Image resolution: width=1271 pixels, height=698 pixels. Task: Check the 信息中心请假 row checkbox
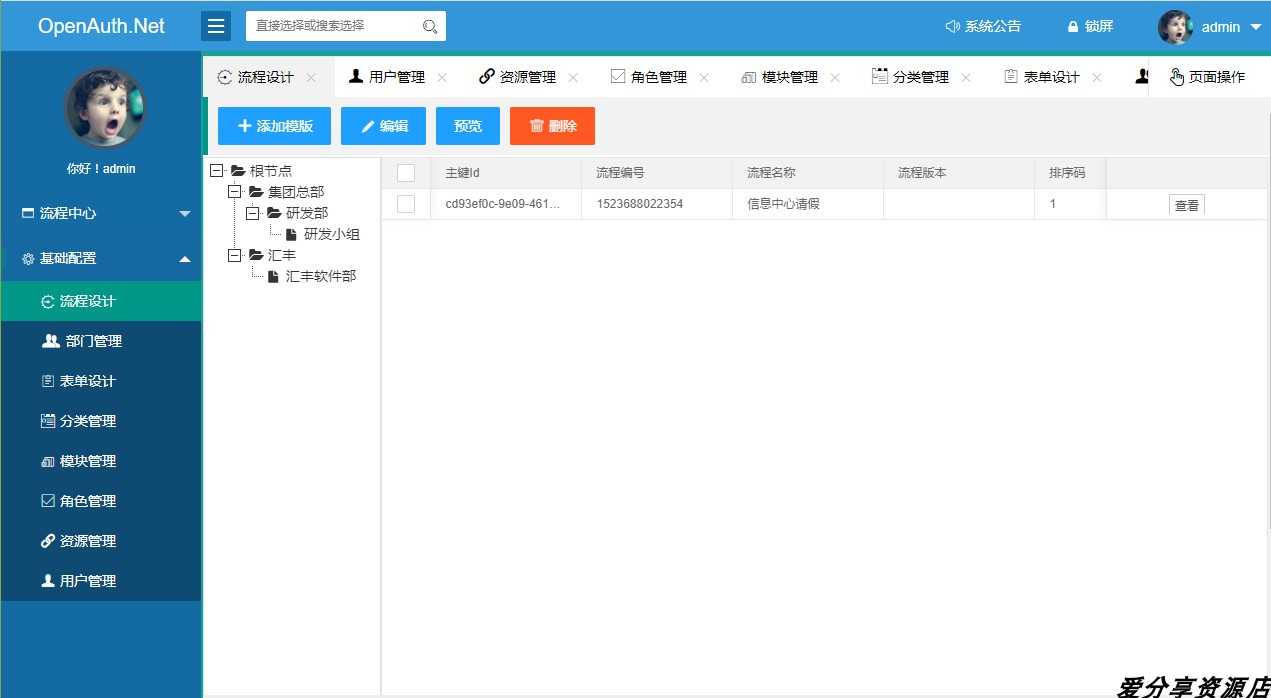tap(406, 204)
